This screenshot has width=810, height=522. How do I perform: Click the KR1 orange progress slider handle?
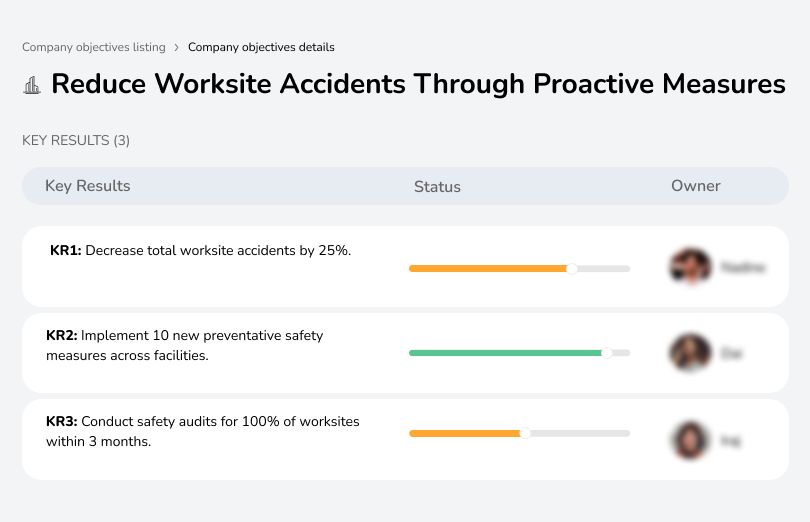tap(571, 269)
